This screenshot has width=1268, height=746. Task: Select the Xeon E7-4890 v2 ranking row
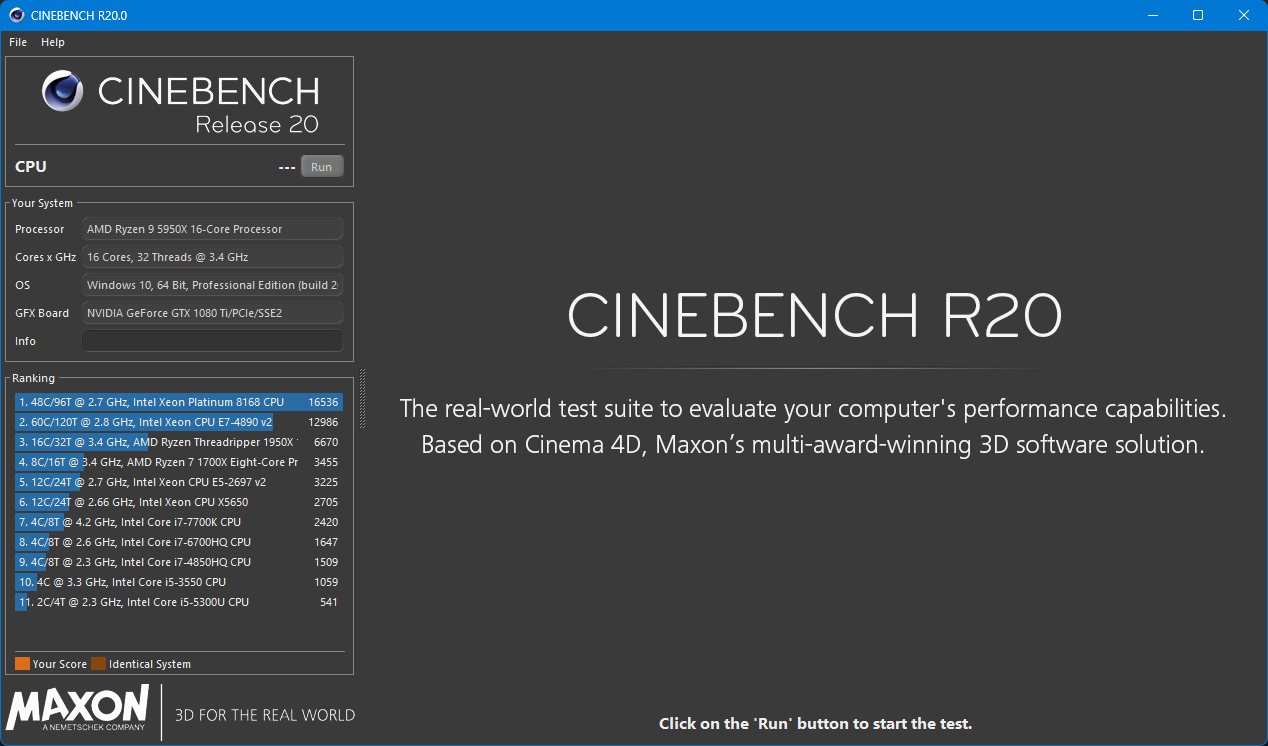178,422
